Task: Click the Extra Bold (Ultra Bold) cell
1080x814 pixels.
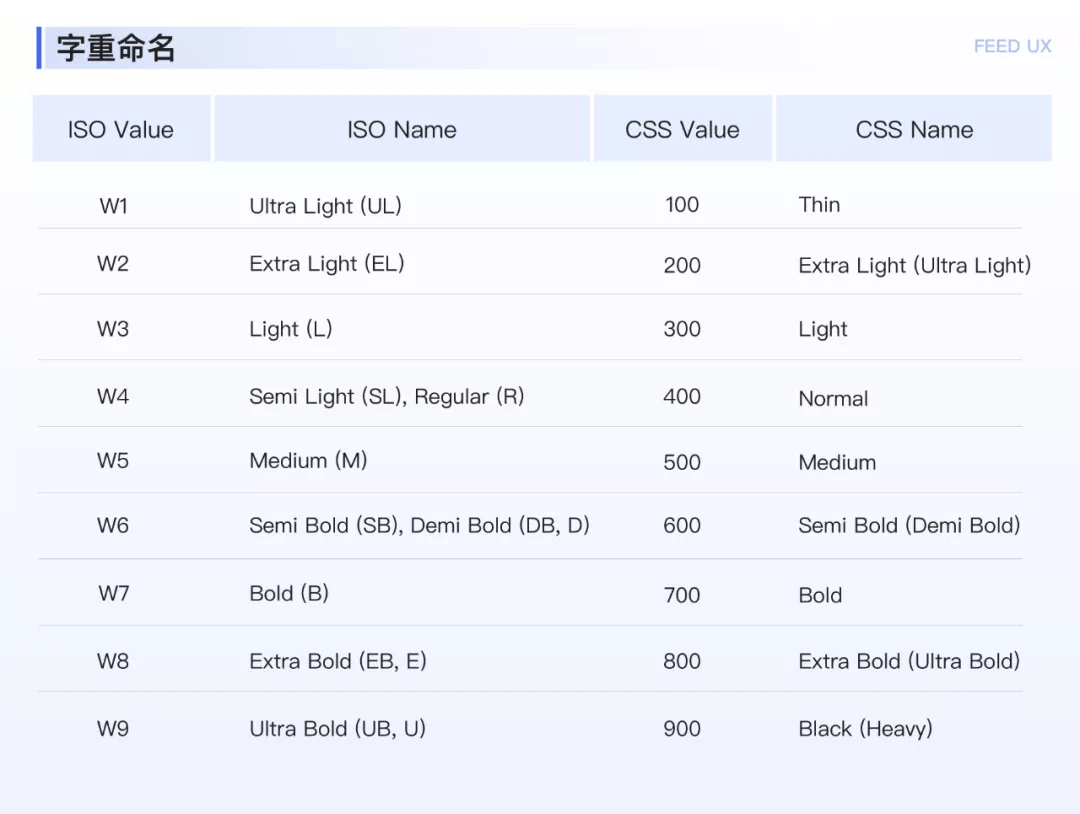Action: (909, 661)
